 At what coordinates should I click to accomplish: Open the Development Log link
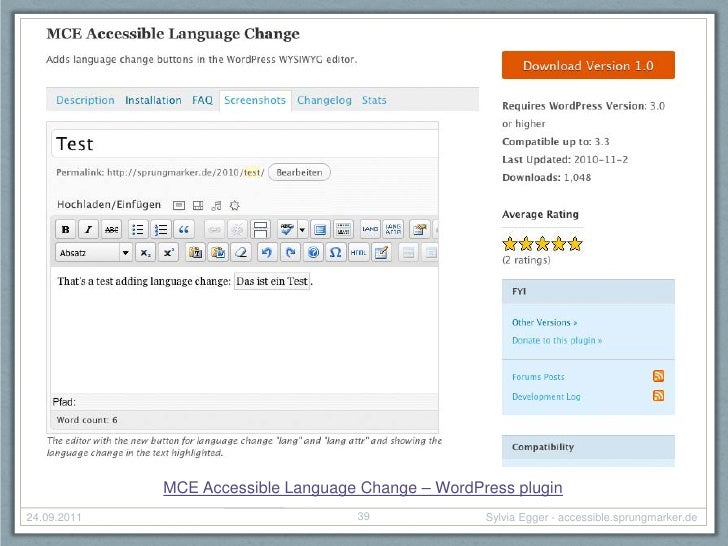point(546,396)
